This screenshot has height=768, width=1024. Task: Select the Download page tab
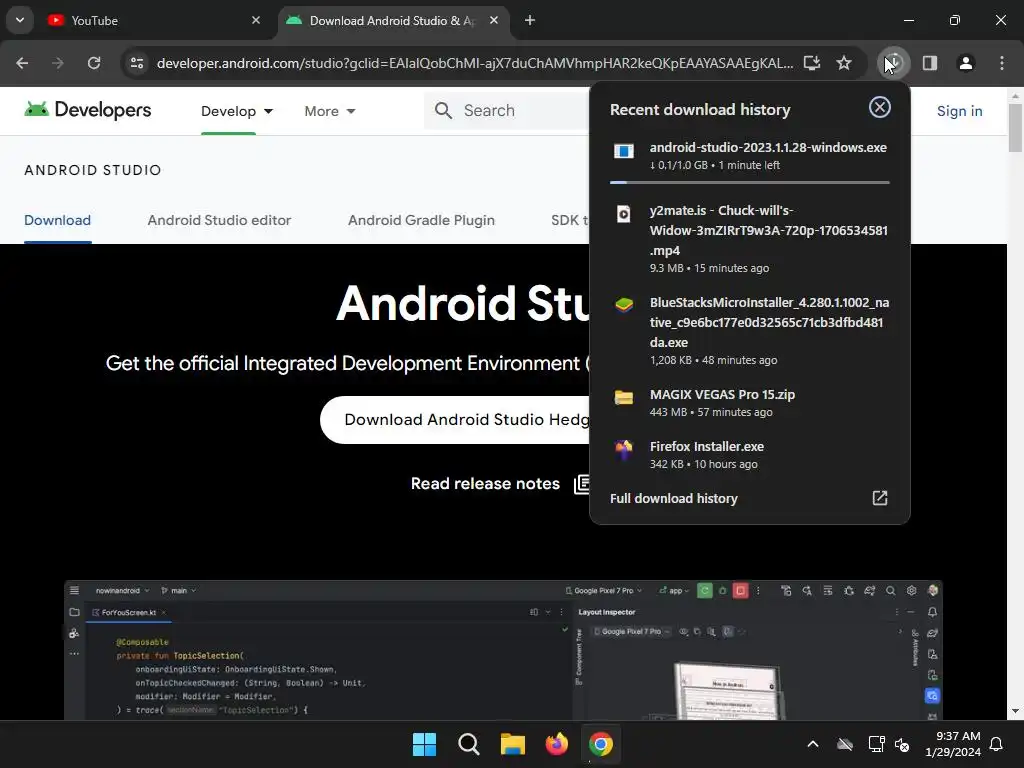click(x=57, y=220)
